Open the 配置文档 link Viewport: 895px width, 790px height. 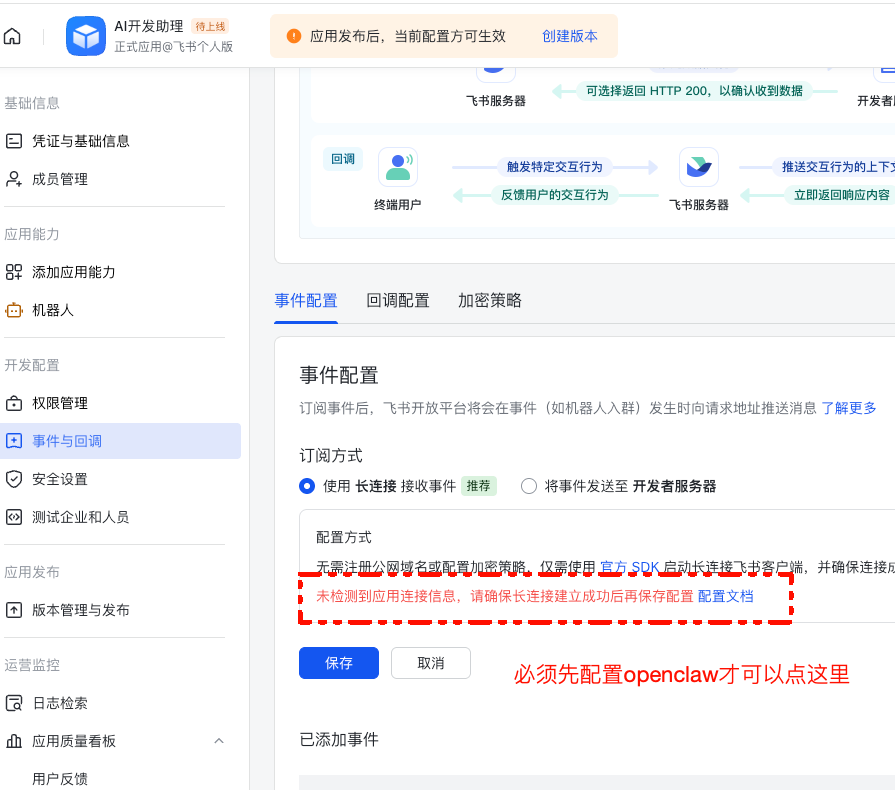click(725, 596)
